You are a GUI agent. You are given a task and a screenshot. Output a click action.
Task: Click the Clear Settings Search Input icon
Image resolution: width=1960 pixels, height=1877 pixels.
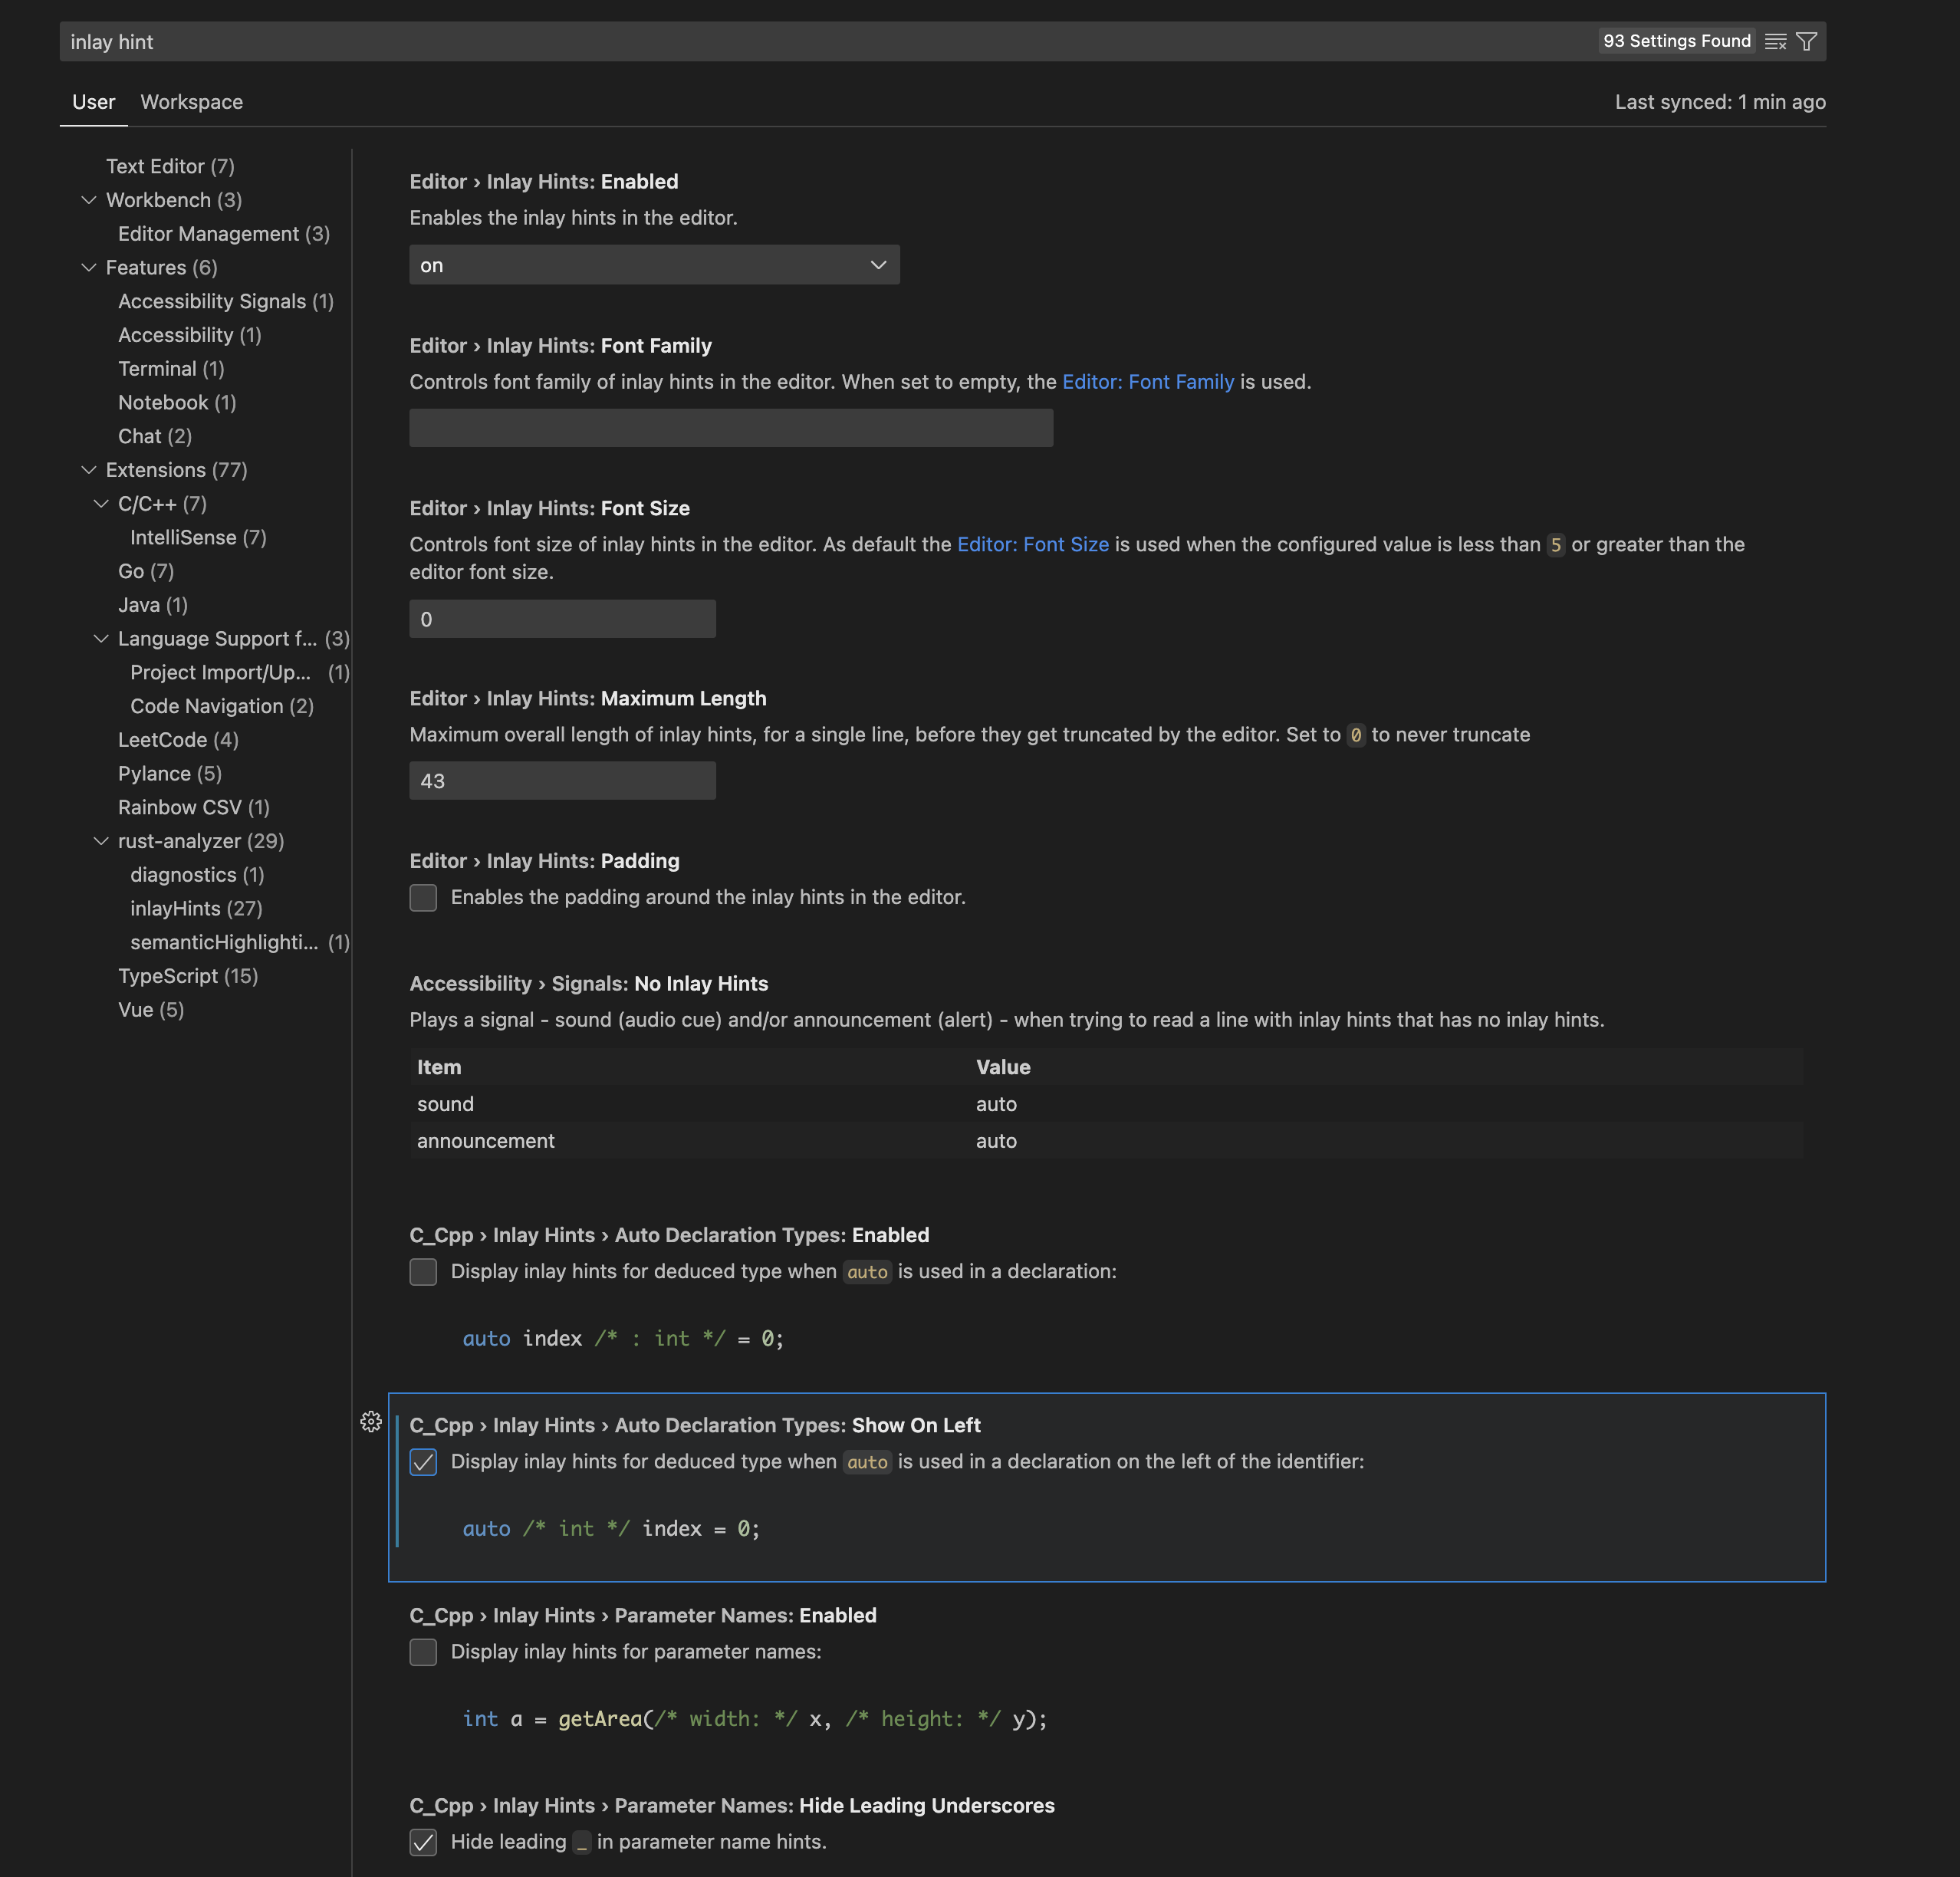pos(1775,41)
